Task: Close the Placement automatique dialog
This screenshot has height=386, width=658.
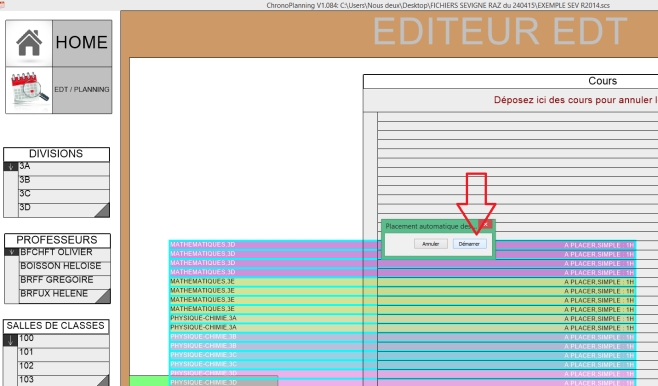Action: [485, 225]
